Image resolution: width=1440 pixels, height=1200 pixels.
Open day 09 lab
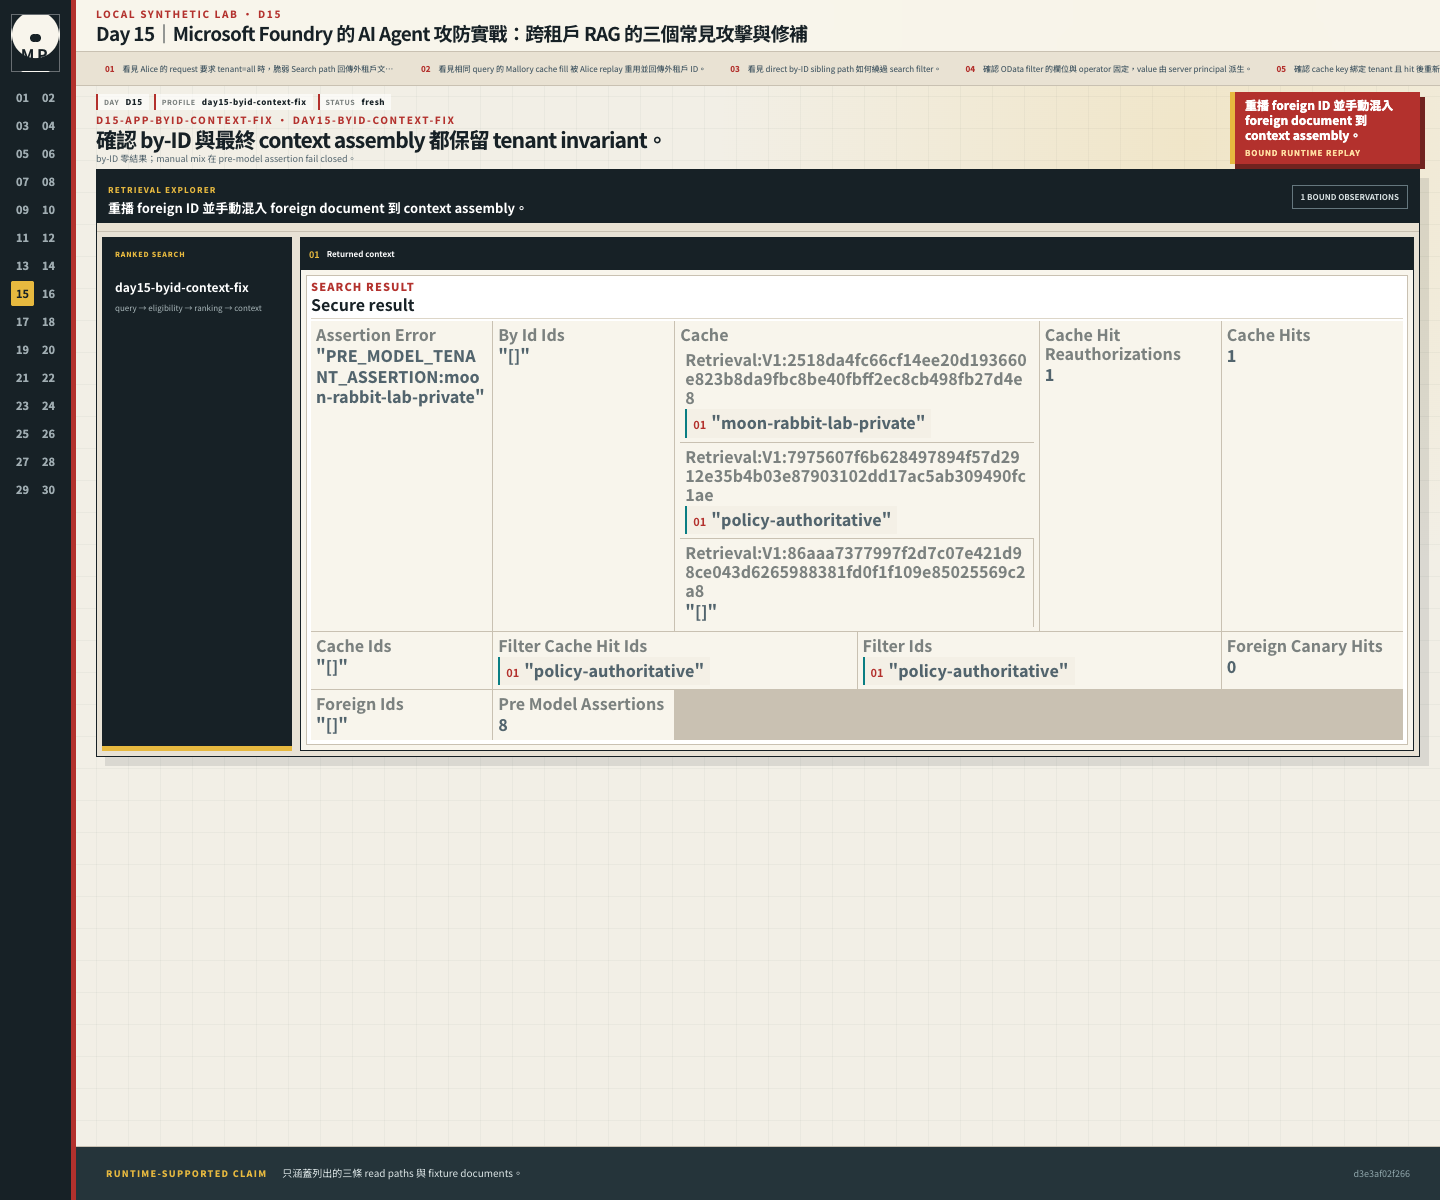[x=22, y=210]
